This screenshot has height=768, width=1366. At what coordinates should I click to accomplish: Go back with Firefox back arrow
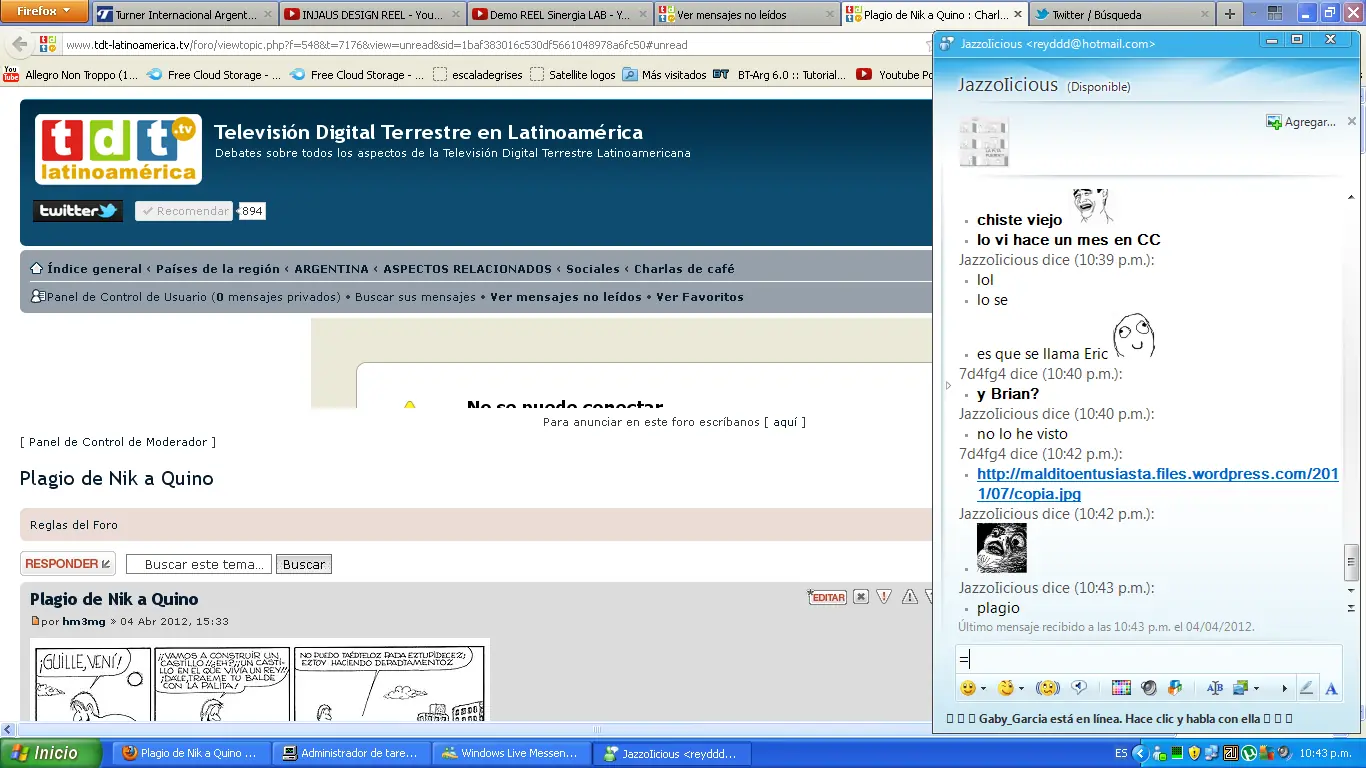tap(19, 45)
